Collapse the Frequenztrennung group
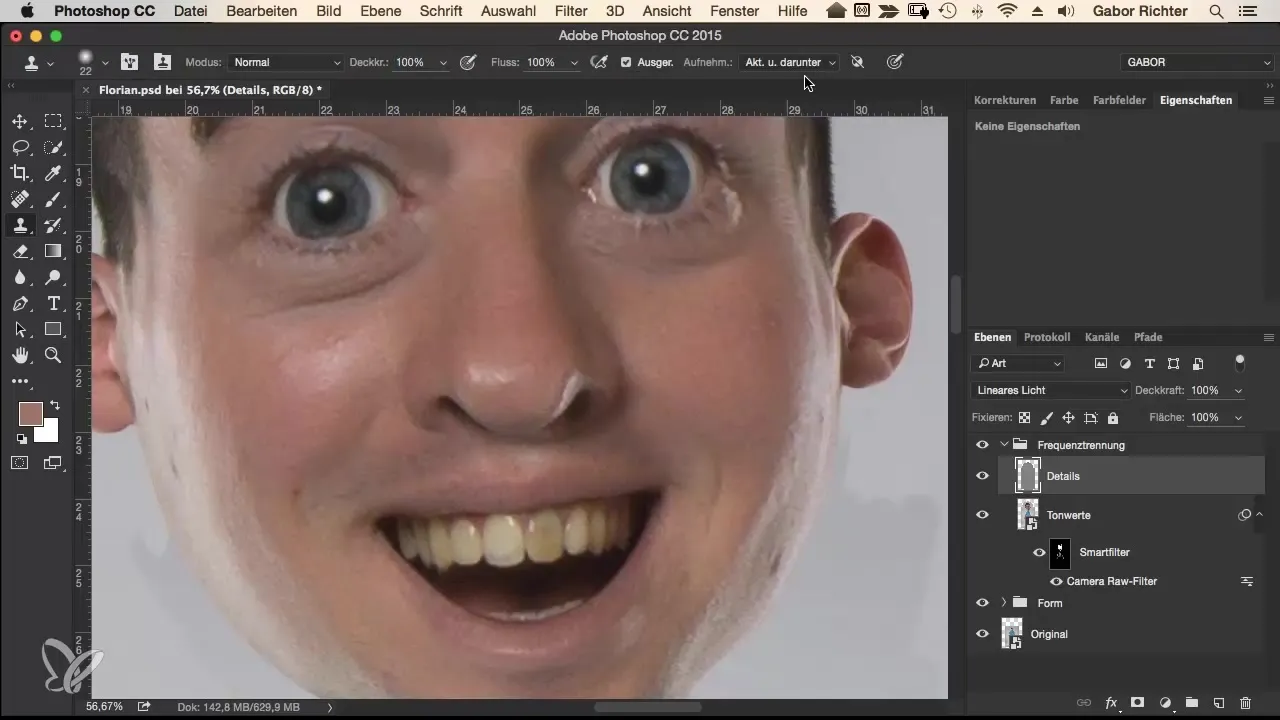1280x720 pixels. (x=1003, y=445)
